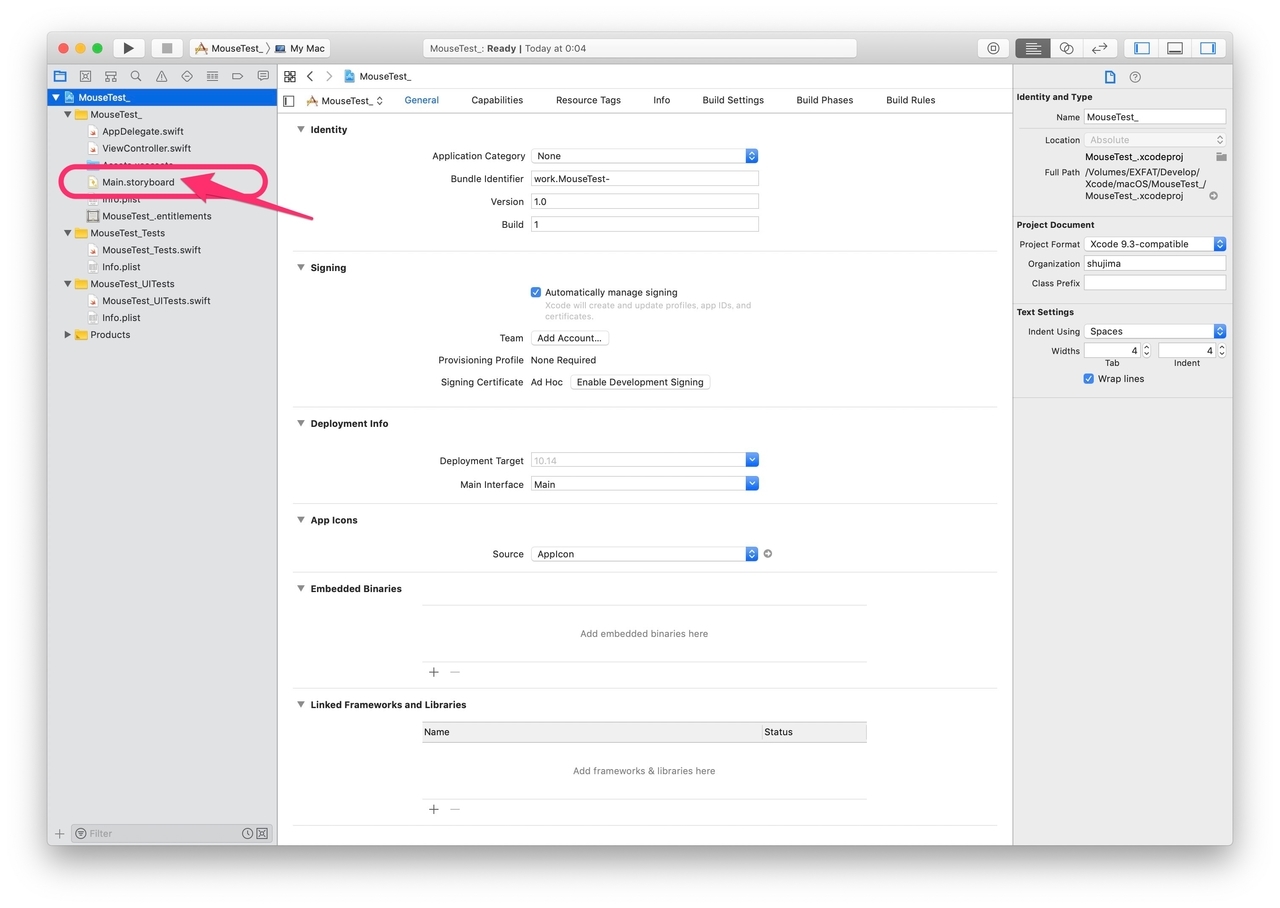Show the File inspector
1280x908 pixels.
pos(1110,77)
